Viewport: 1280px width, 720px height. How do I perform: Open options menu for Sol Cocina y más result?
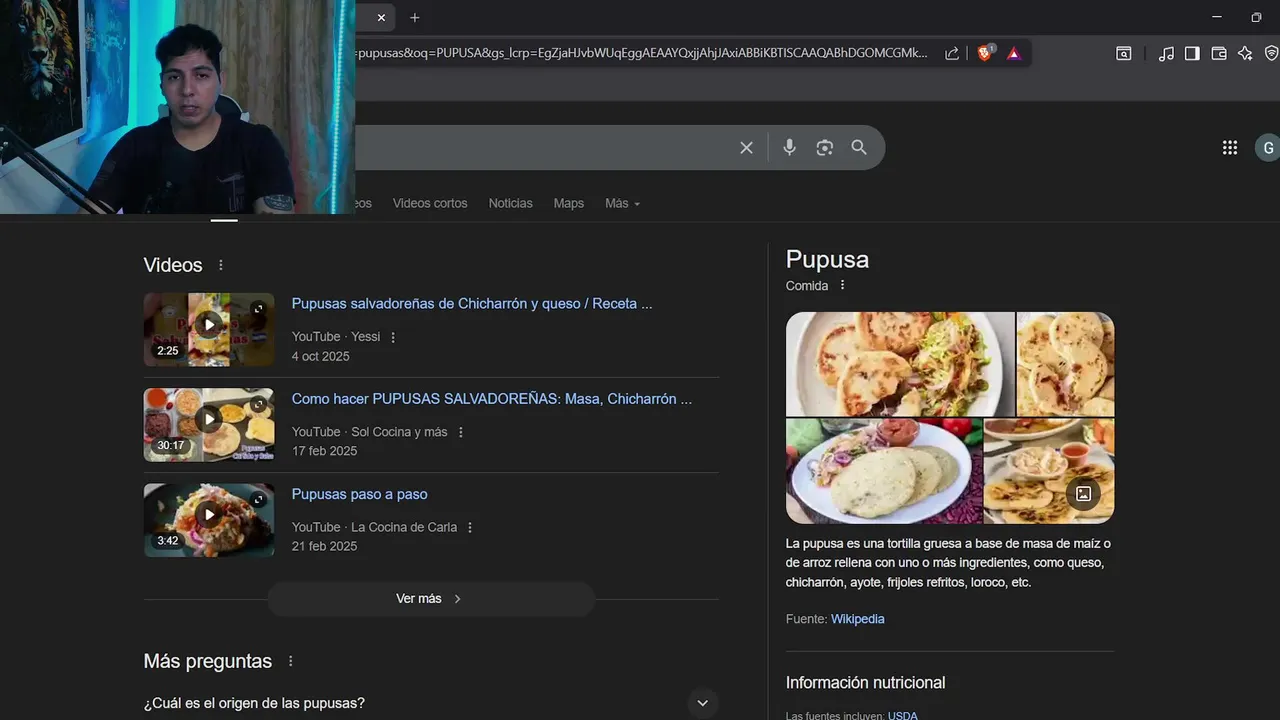tap(461, 432)
